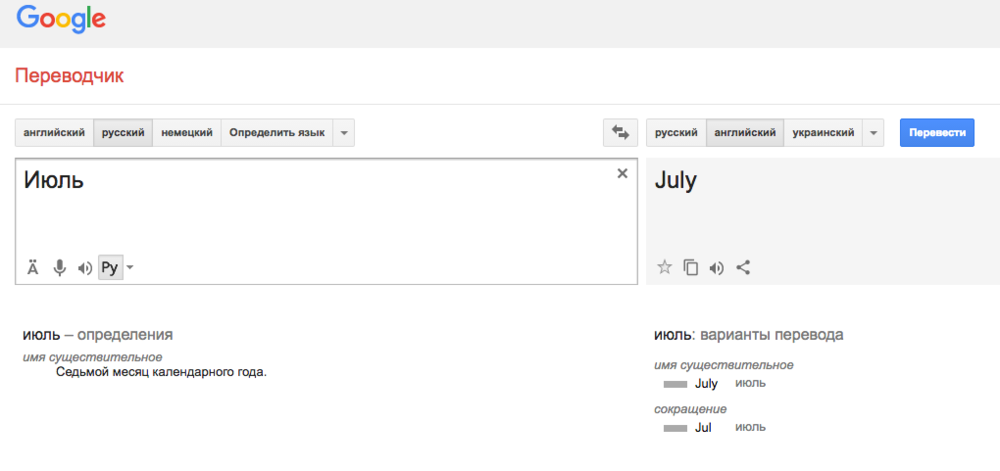This screenshot has height=471, width=1000.
Task: Expand the target language list dropdown
Action: click(x=873, y=133)
